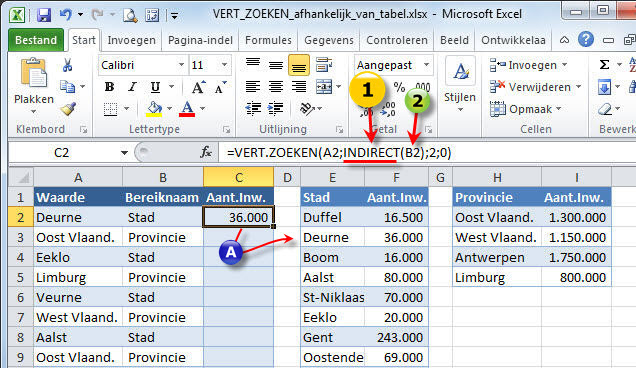Click the Insert Function fx icon
636x368 pixels.
pos(206,153)
